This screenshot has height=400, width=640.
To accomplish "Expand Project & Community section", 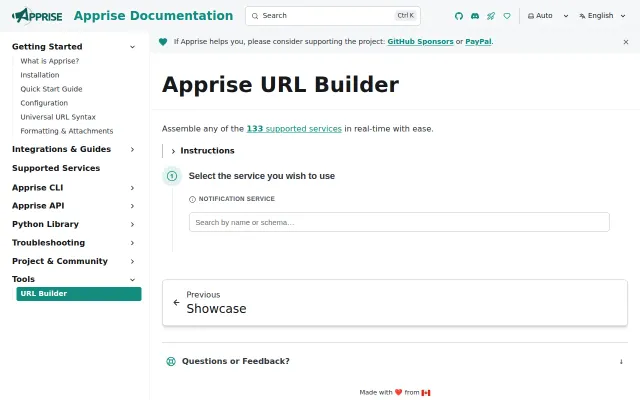I will tap(132, 261).
